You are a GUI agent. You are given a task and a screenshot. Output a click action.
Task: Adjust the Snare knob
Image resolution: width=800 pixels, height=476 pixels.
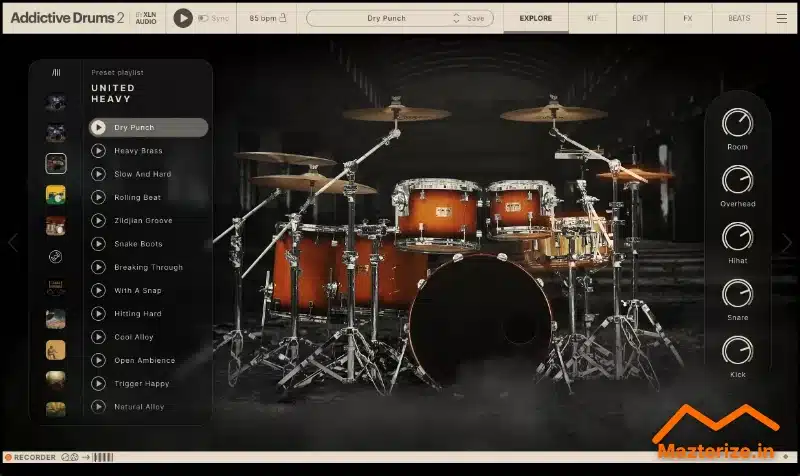(x=737, y=293)
